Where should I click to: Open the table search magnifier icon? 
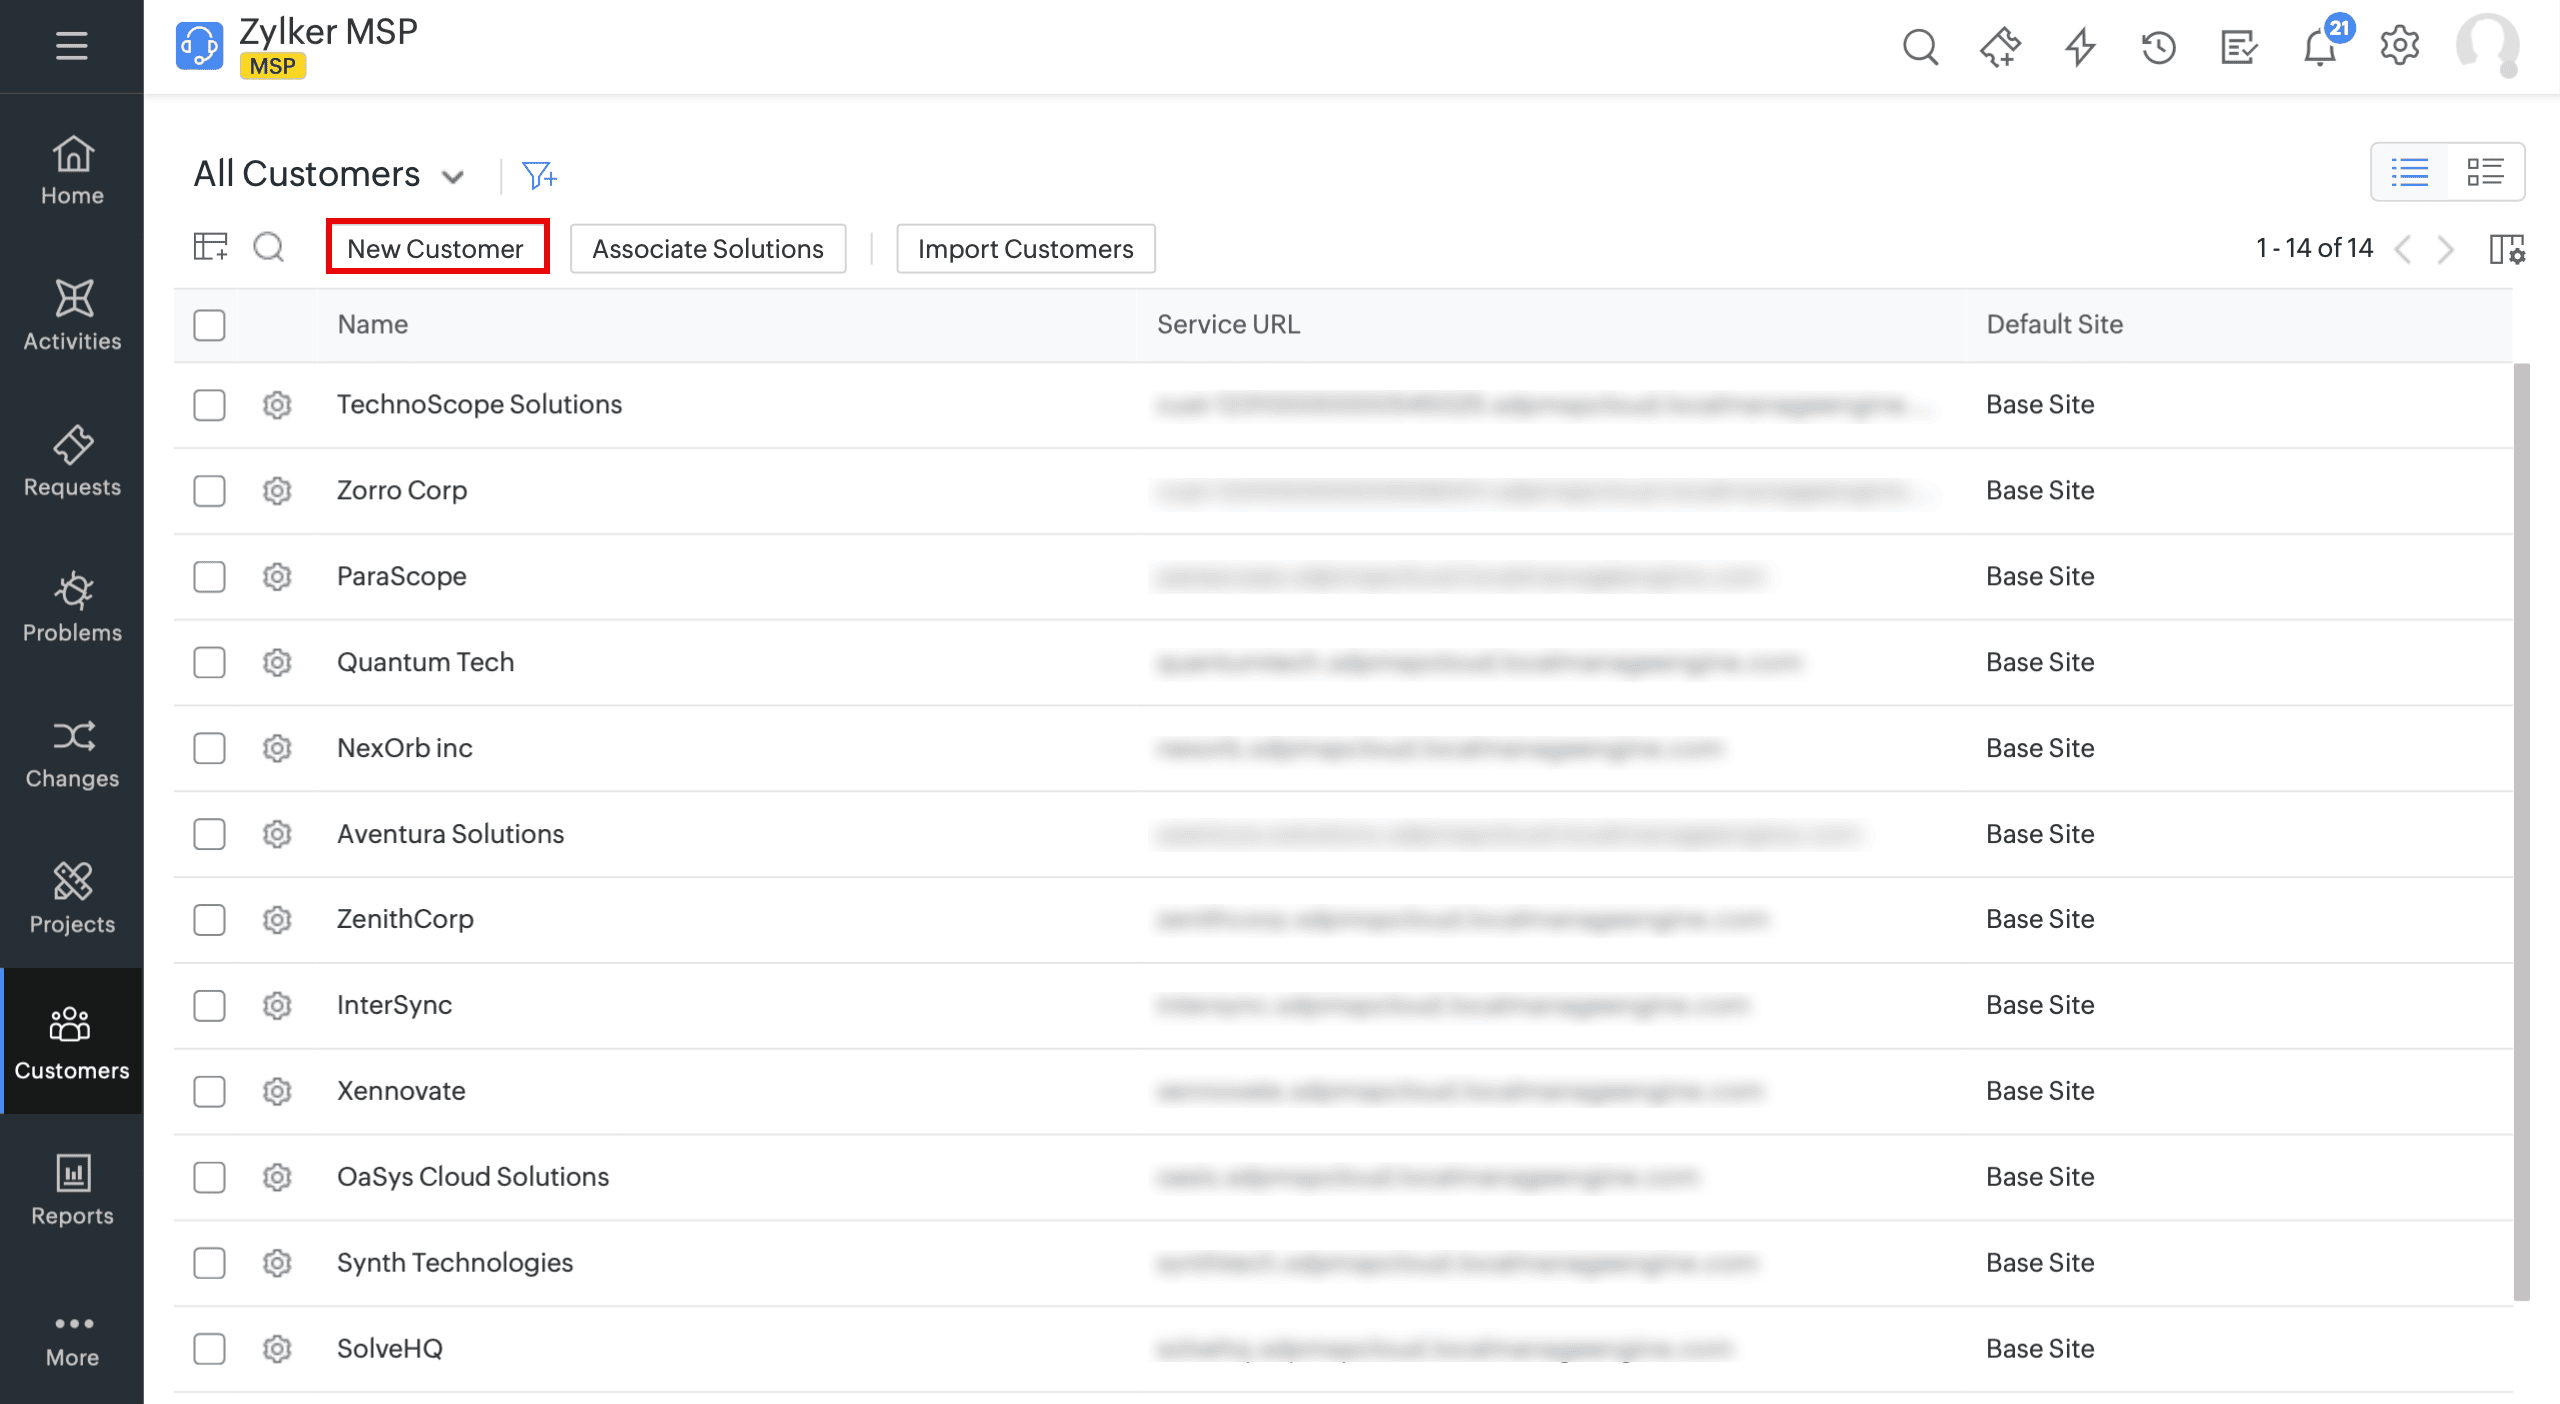(x=268, y=247)
